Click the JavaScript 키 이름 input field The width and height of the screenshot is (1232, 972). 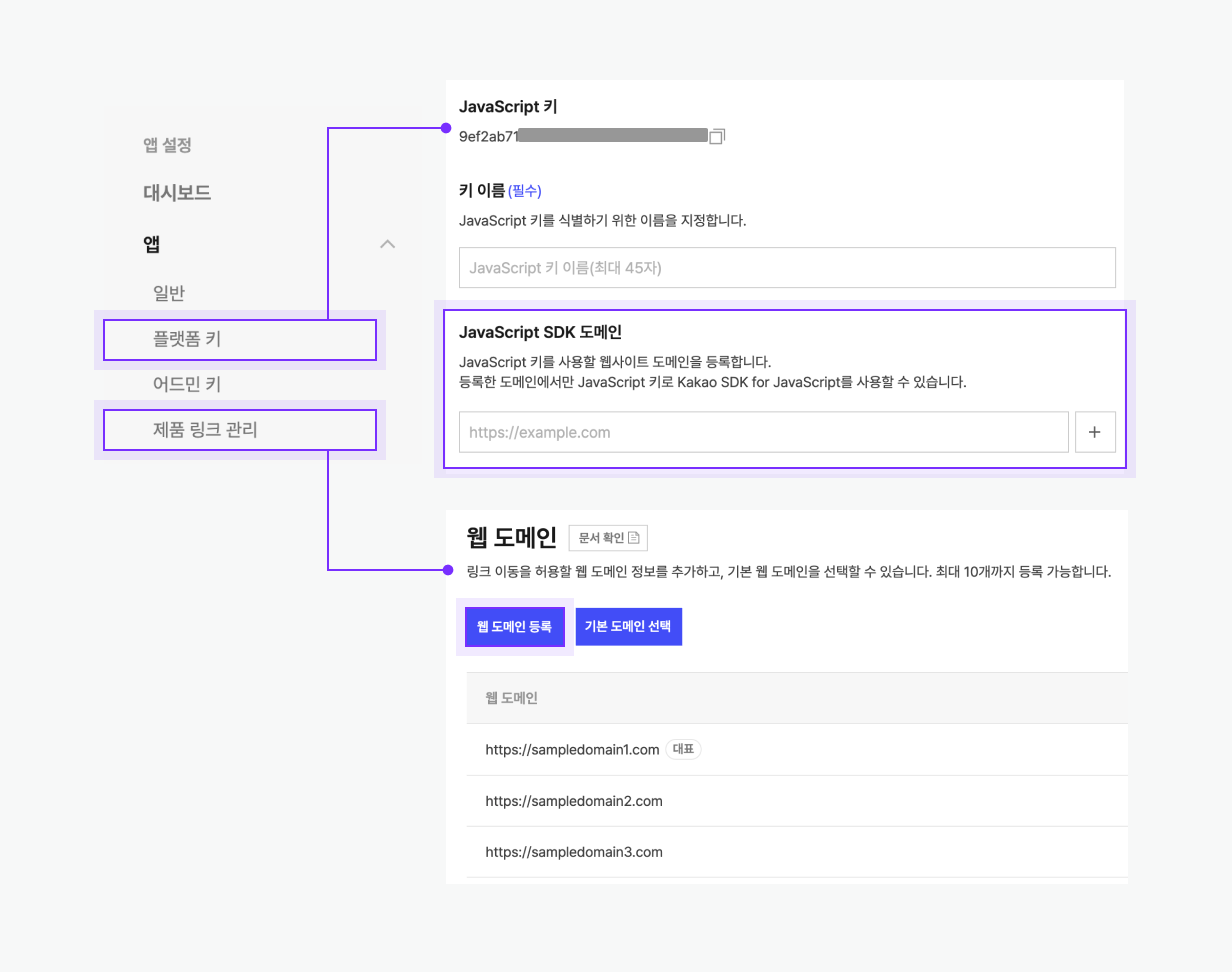(787, 267)
